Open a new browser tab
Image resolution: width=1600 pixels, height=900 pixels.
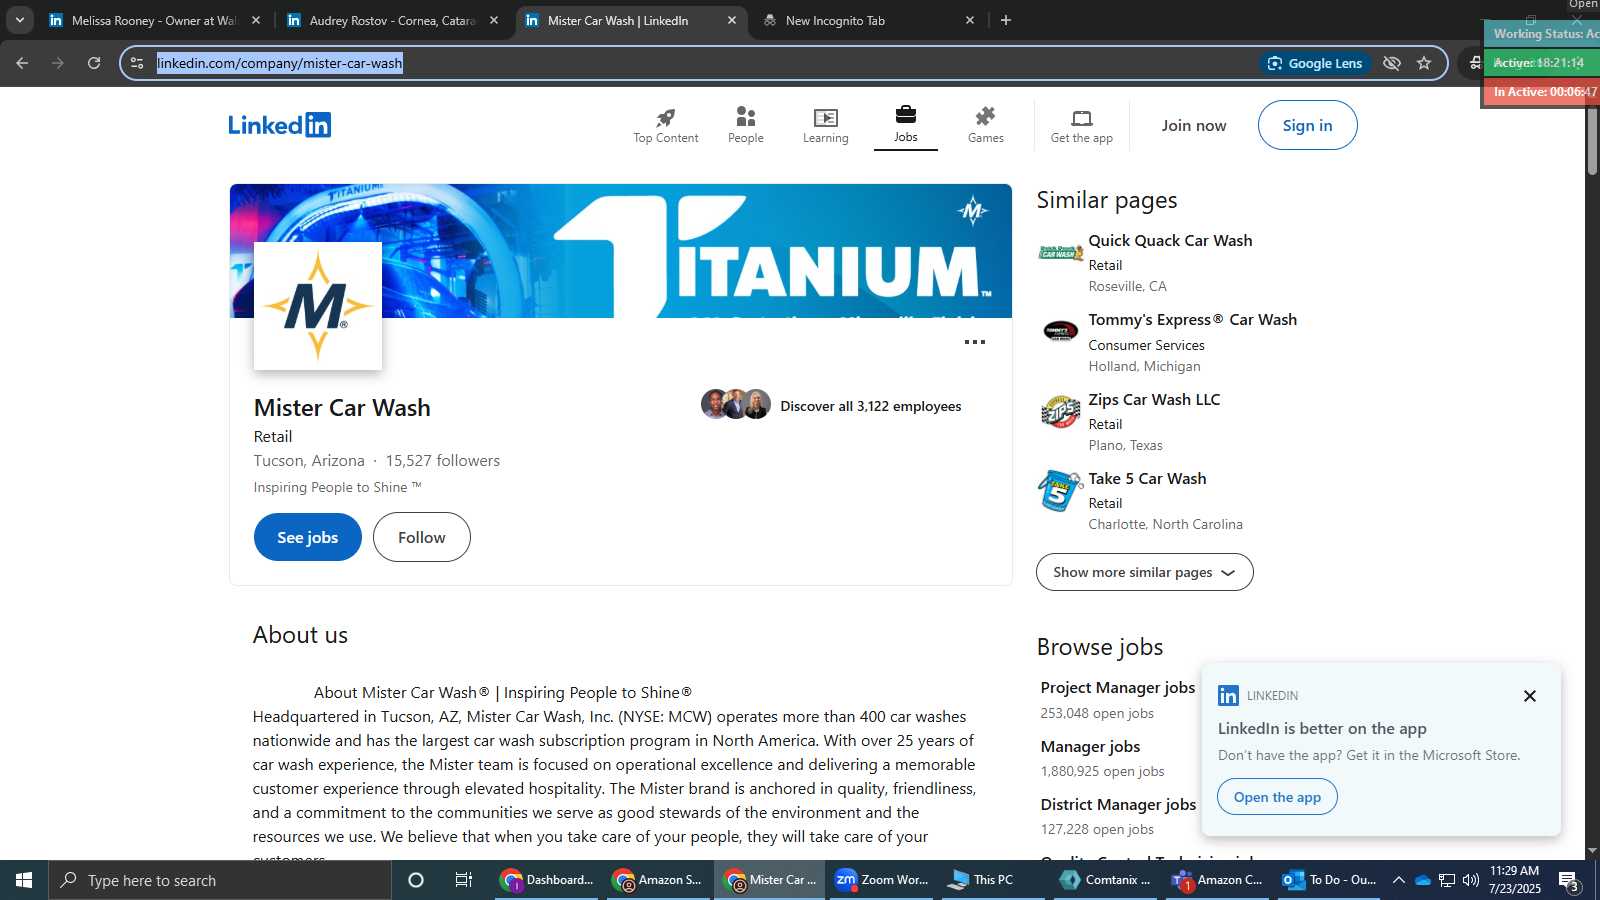click(x=1006, y=20)
